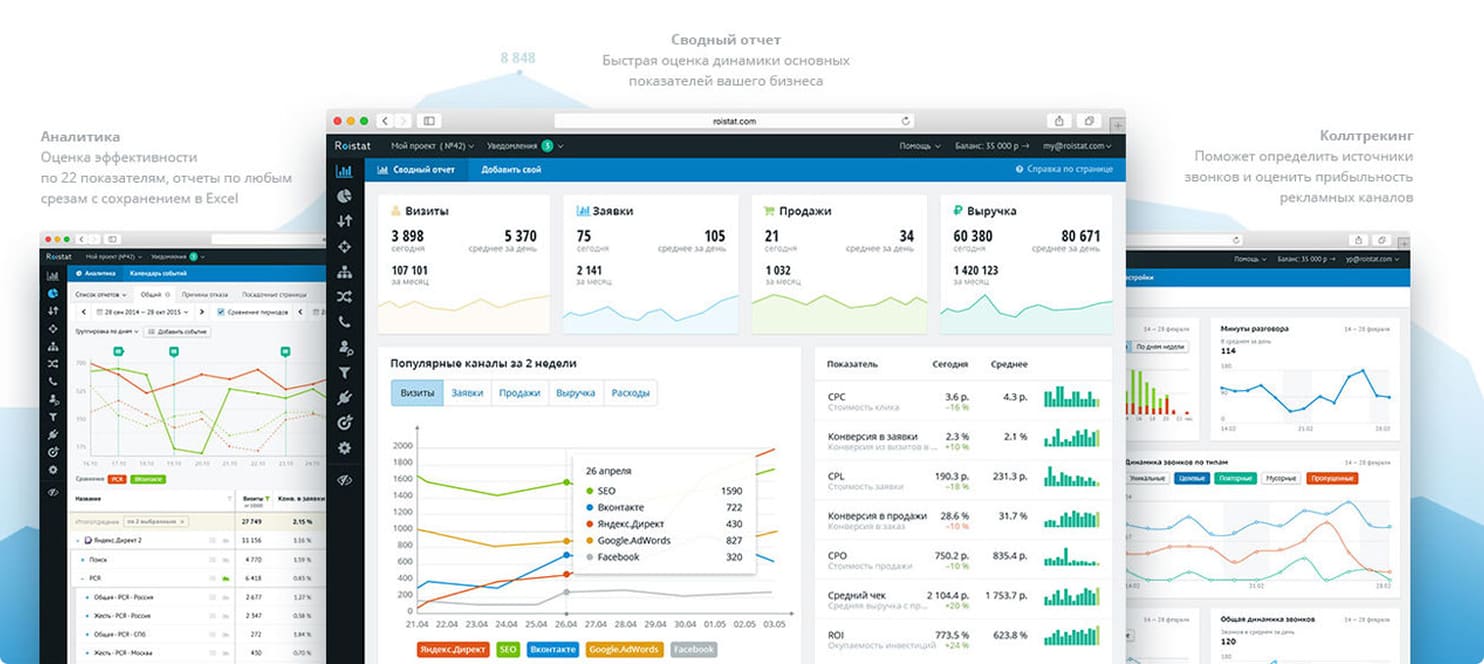This screenshot has width=1484, height=664.
Task: Open Группировка по дням dropdown in left window
Action: pos(108,330)
